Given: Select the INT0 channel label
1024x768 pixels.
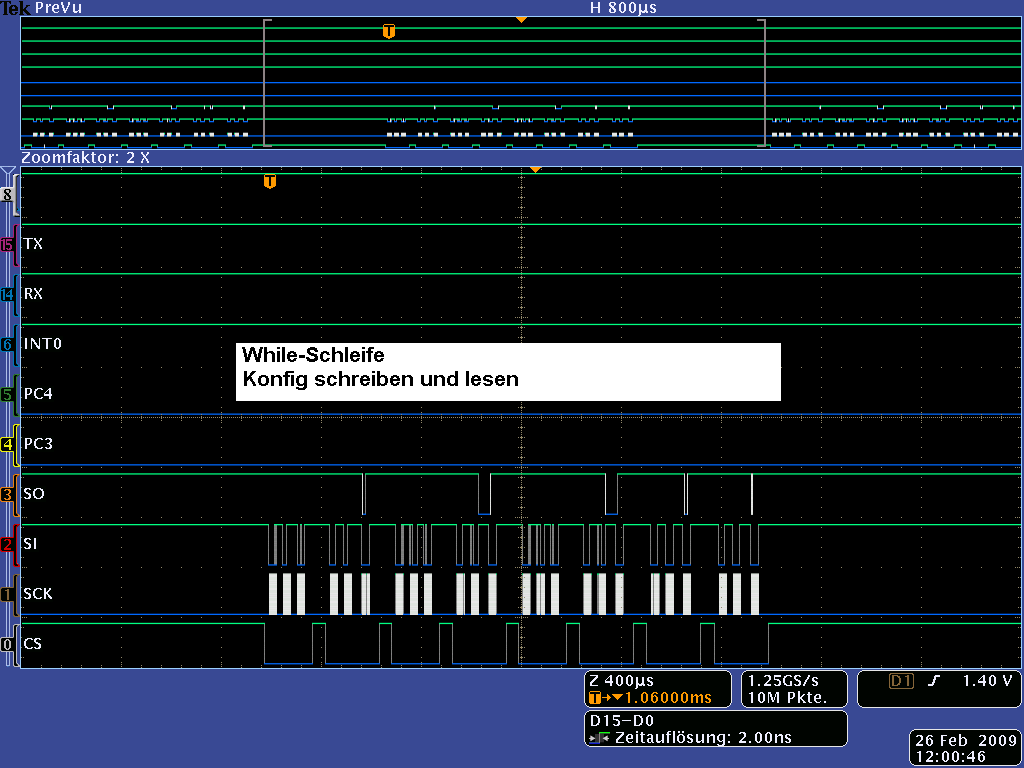Looking at the screenshot, I should 42,344.
